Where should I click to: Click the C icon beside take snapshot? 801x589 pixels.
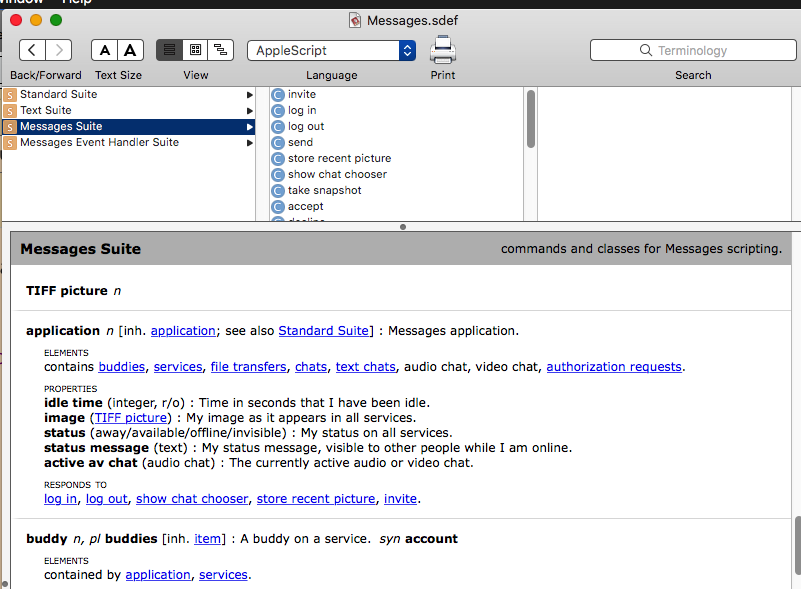[x=277, y=190]
